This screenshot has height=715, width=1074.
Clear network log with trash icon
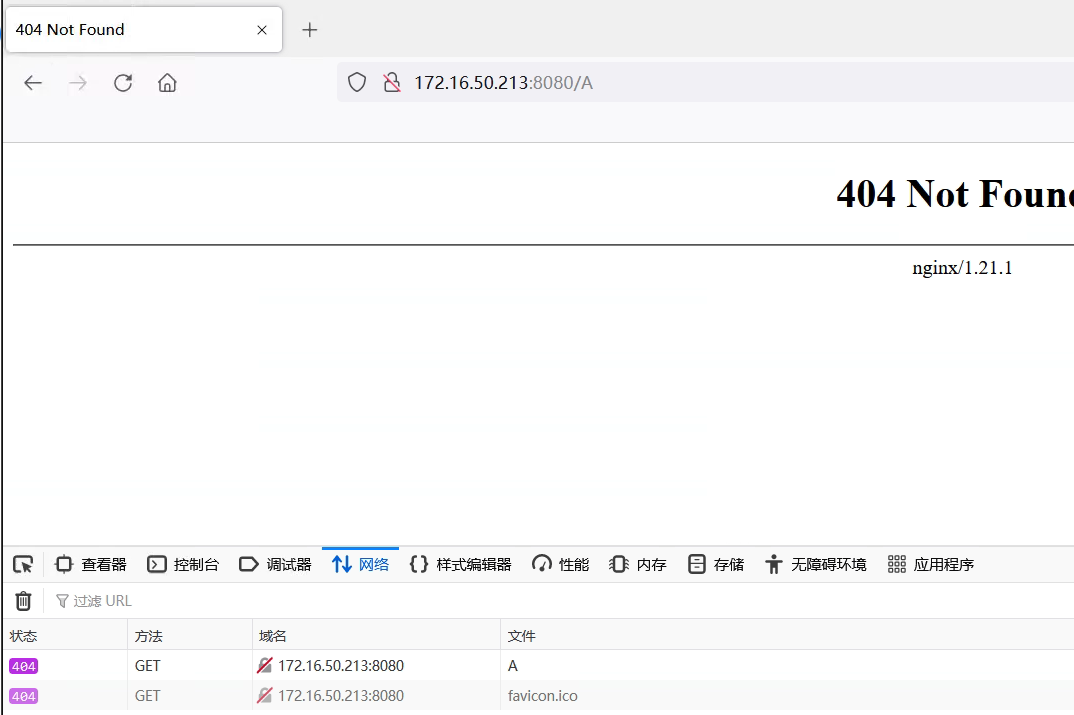point(23,601)
